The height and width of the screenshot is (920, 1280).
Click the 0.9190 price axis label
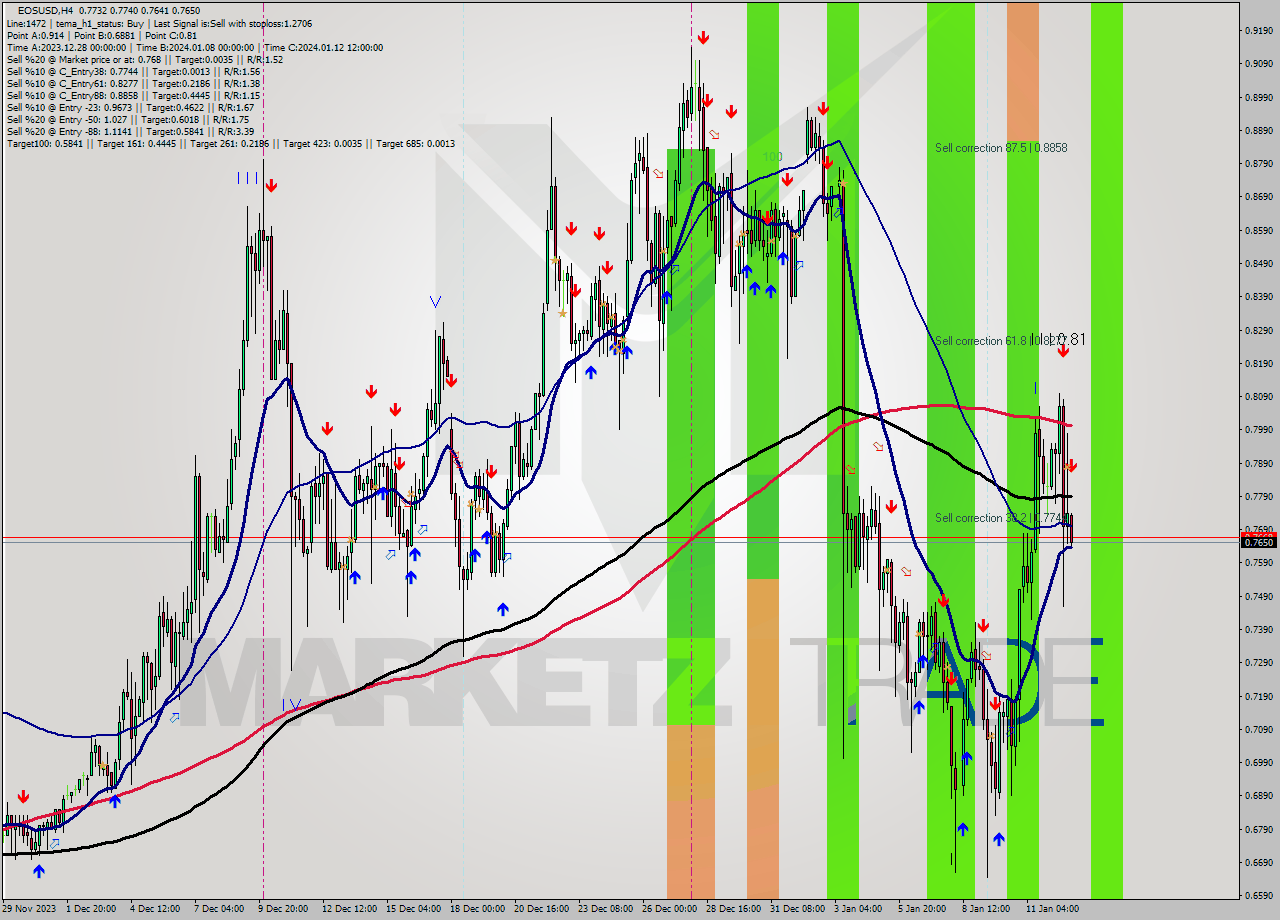click(x=1259, y=31)
